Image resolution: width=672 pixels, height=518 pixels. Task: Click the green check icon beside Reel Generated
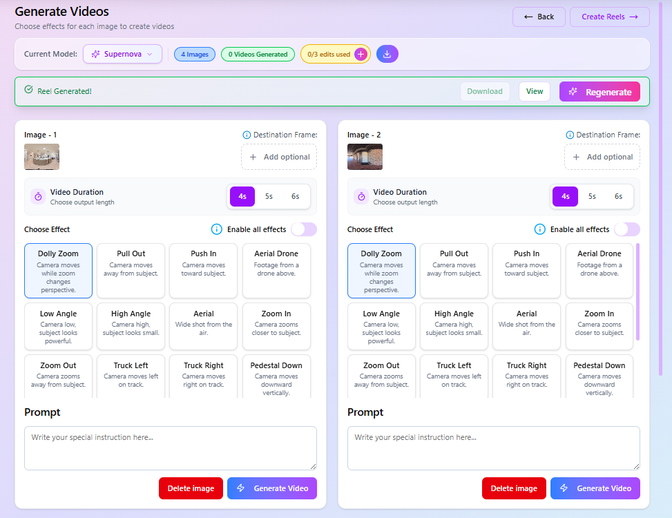tap(29, 90)
